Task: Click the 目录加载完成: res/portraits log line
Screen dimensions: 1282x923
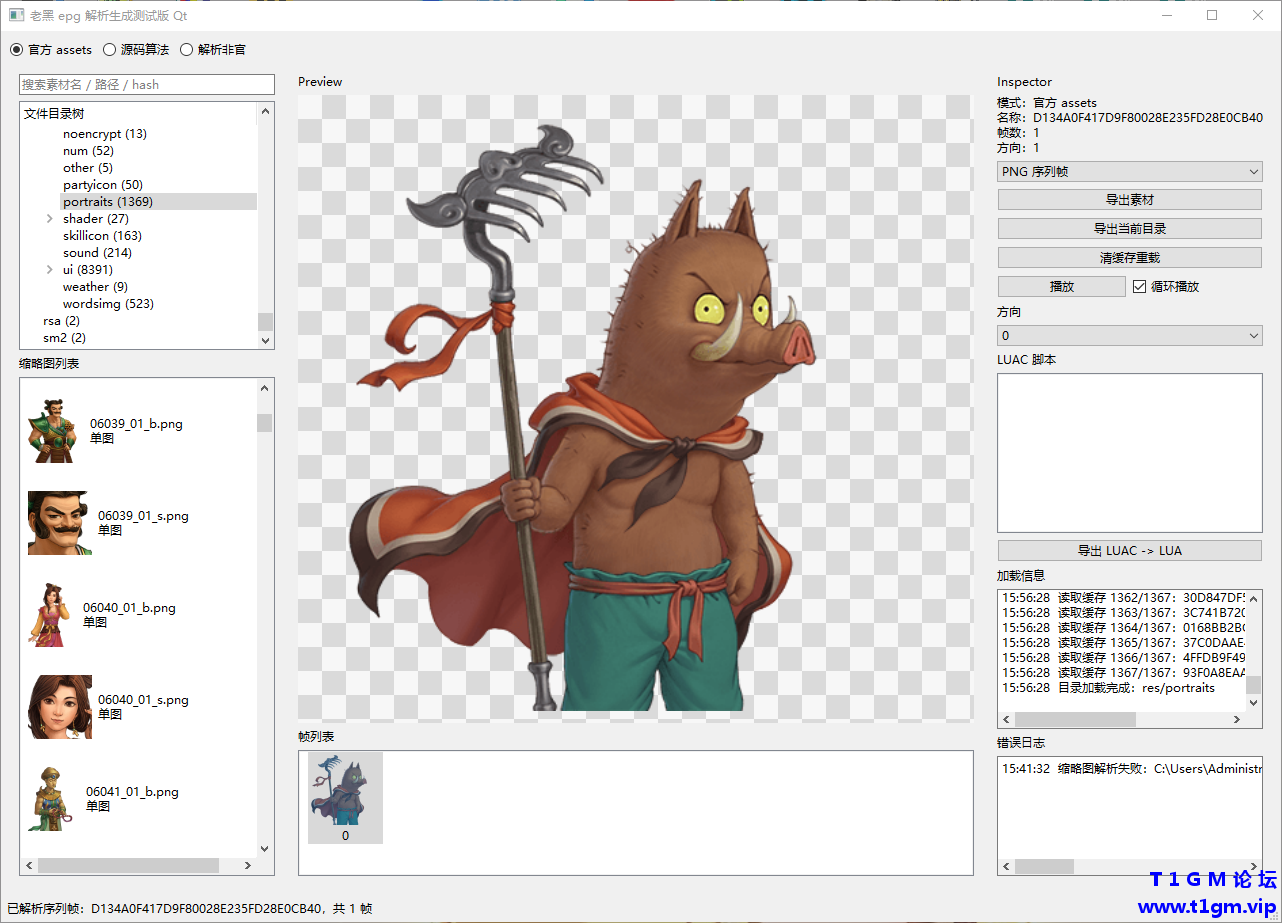Action: coord(1108,688)
